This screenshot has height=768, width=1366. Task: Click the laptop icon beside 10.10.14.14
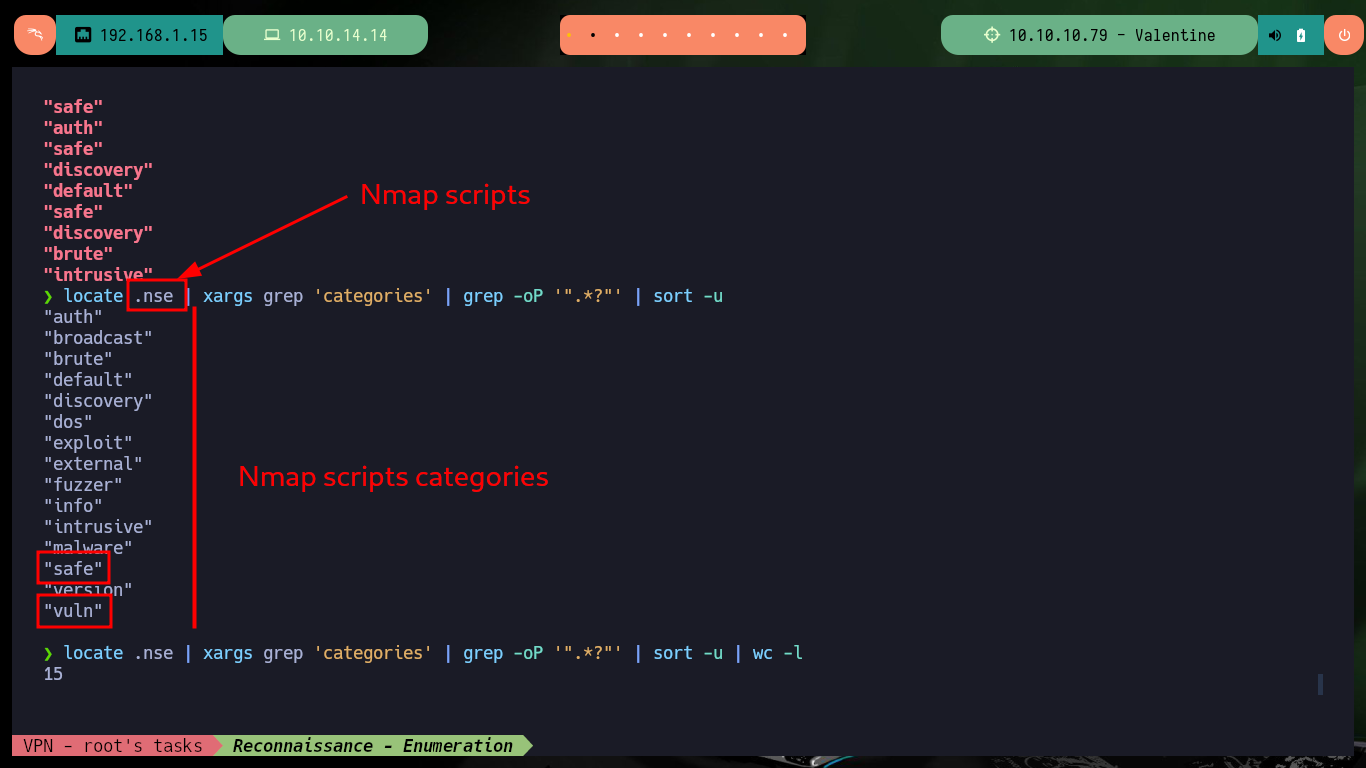coord(271,35)
